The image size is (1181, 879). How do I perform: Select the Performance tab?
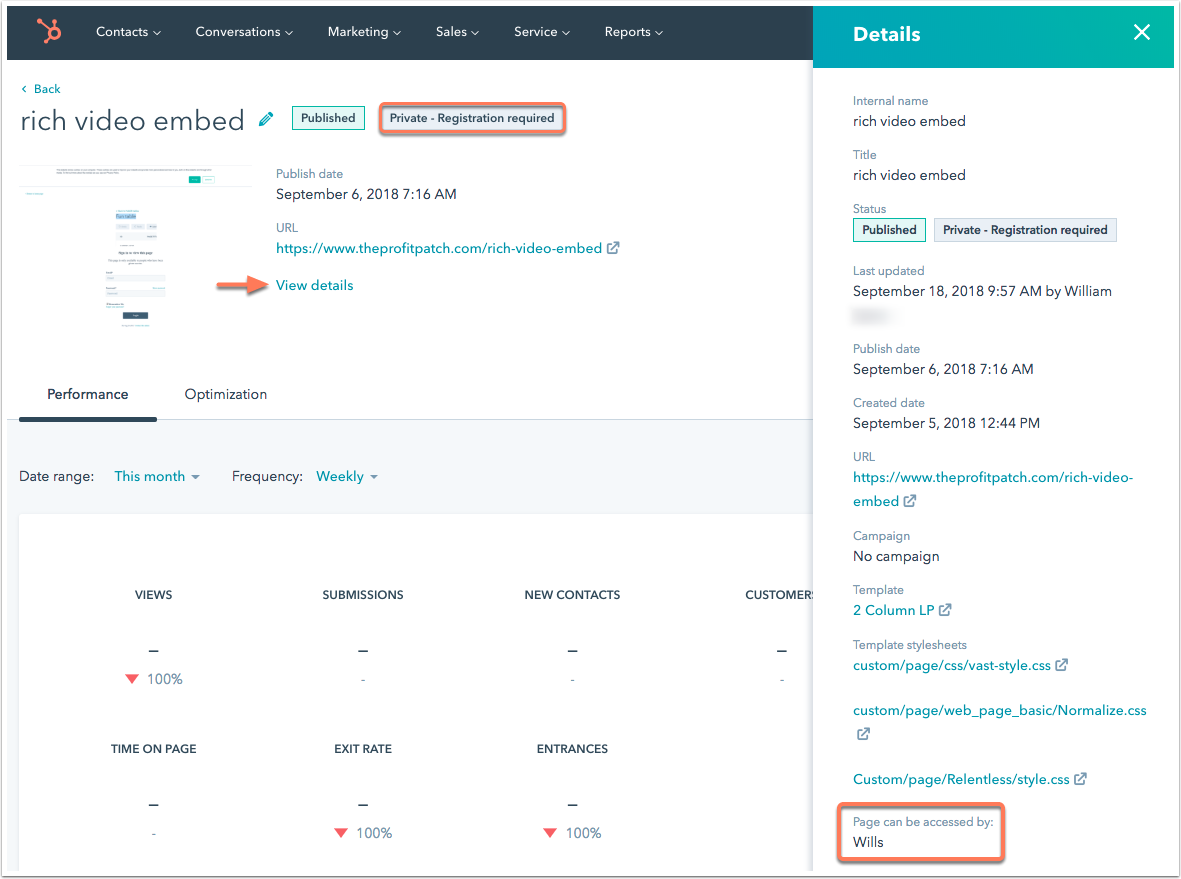click(88, 394)
